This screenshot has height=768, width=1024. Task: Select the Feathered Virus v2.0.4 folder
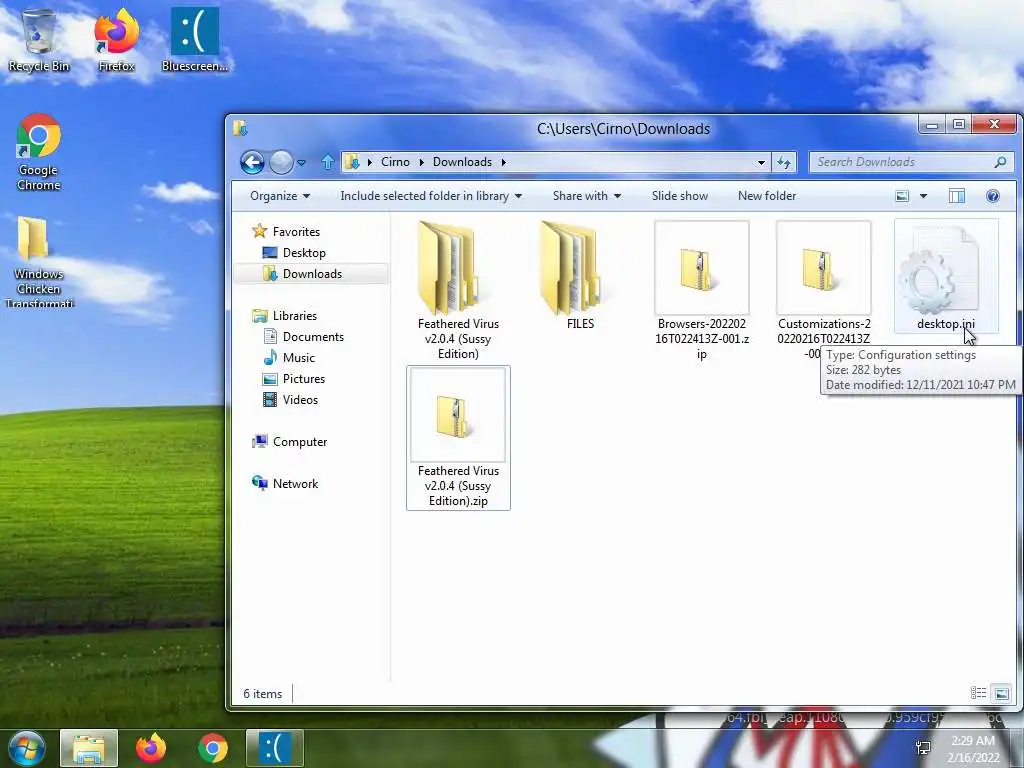click(458, 291)
